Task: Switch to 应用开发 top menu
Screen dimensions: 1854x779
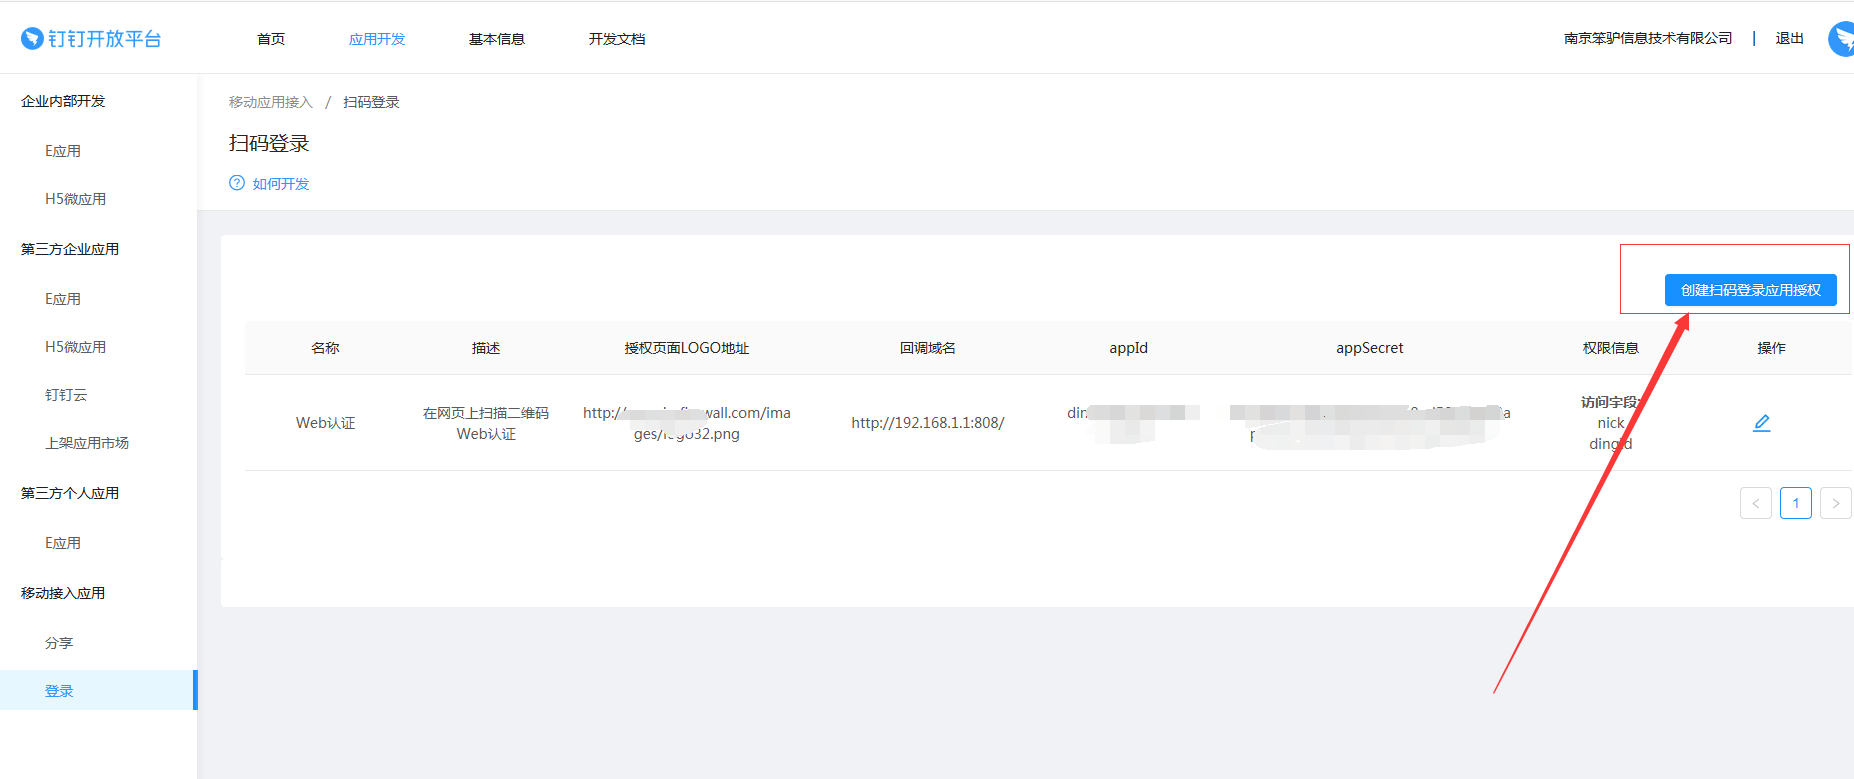Action: pos(377,39)
